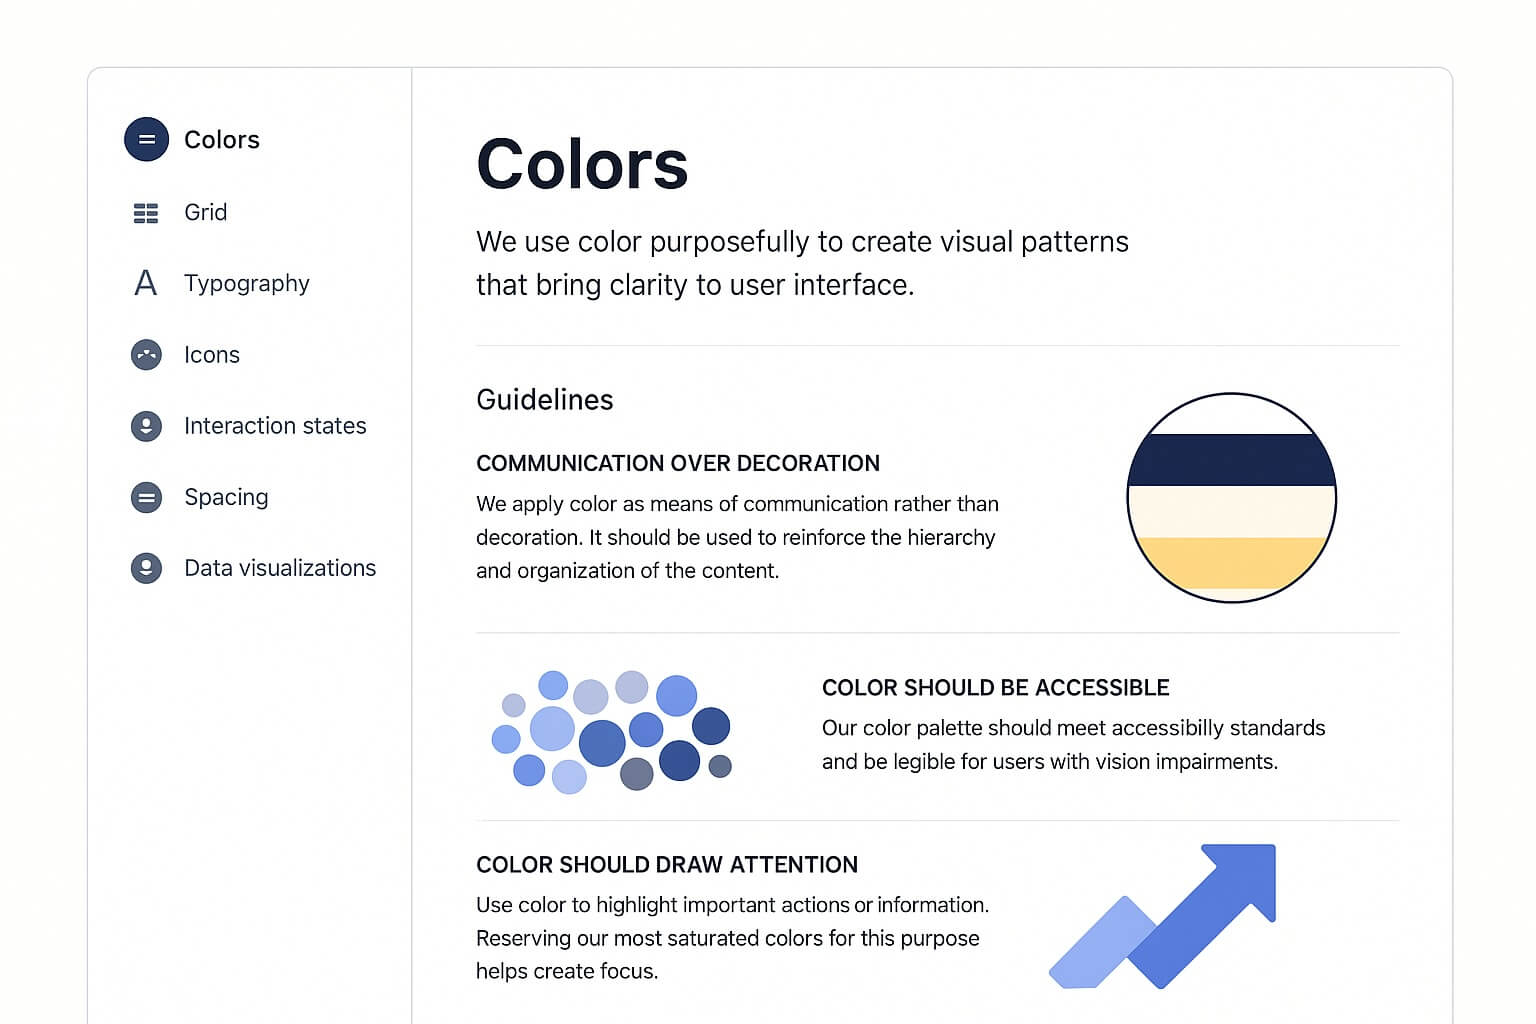The image size is (1536, 1024).
Task: Select Interaction states in sidebar
Action: 275,426
